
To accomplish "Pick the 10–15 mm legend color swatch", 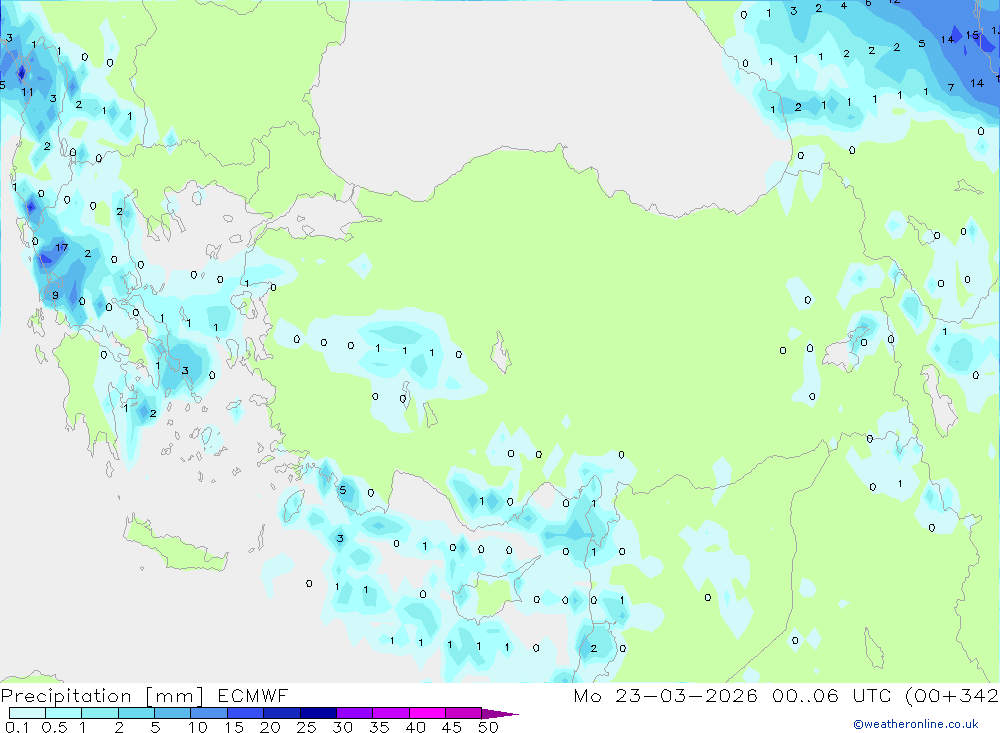I will click(x=209, y=713).
